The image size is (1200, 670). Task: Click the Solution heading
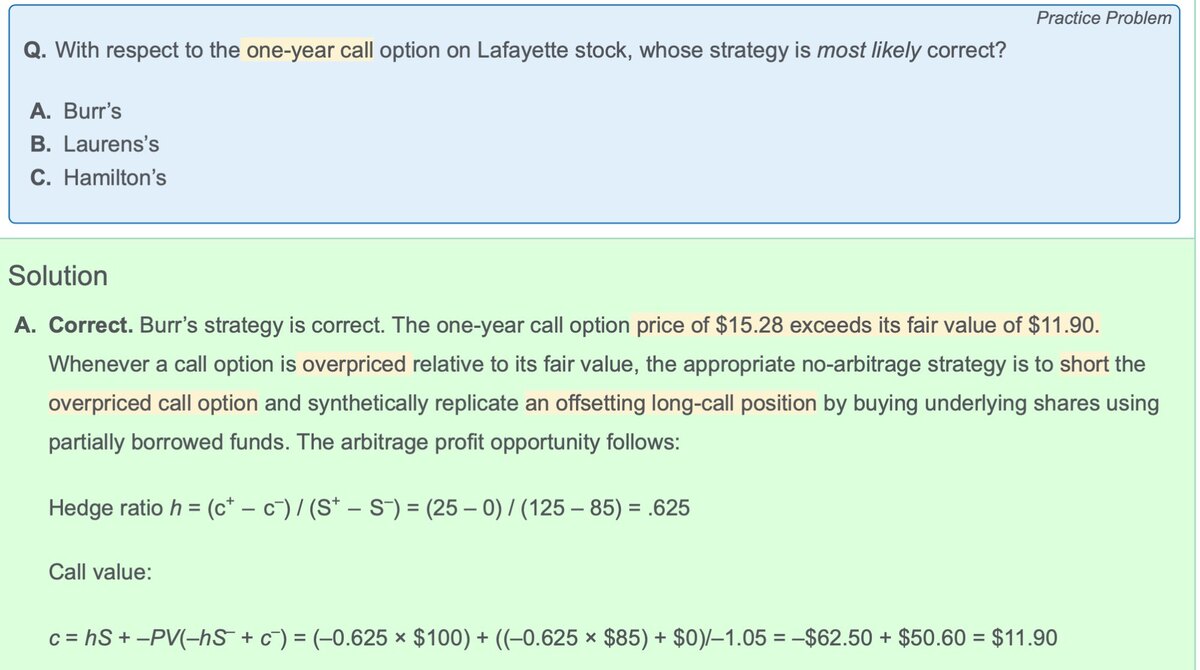point(57,276)
